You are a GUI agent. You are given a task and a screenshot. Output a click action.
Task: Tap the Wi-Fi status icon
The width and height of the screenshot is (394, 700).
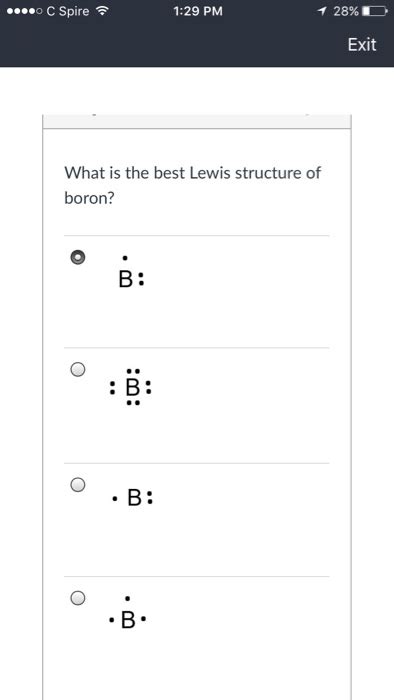click(x=103, y=12)
